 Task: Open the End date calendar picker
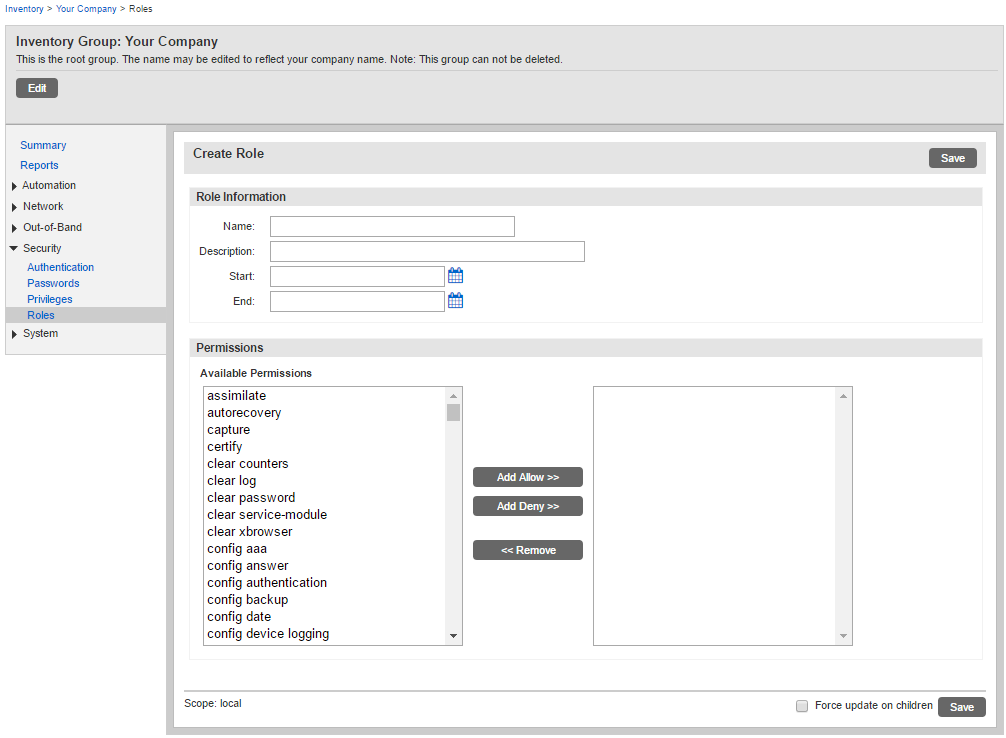pos(455,300)
